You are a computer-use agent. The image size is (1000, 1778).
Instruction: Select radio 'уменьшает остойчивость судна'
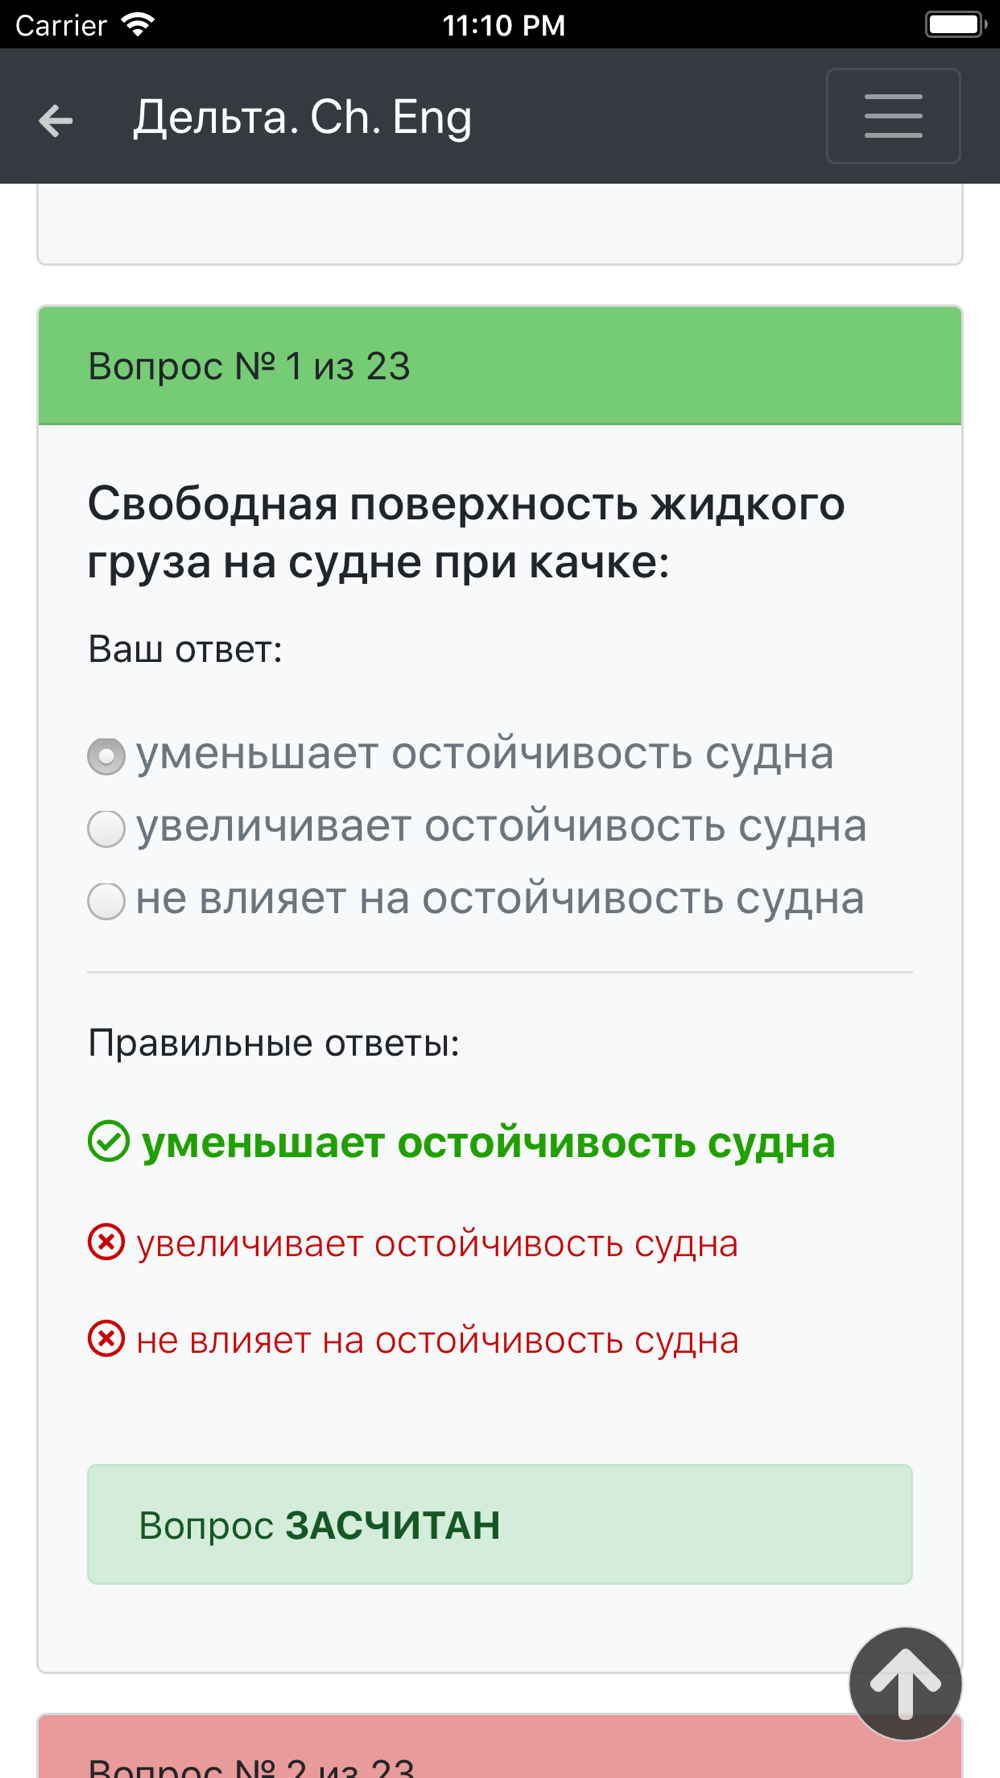106,756
